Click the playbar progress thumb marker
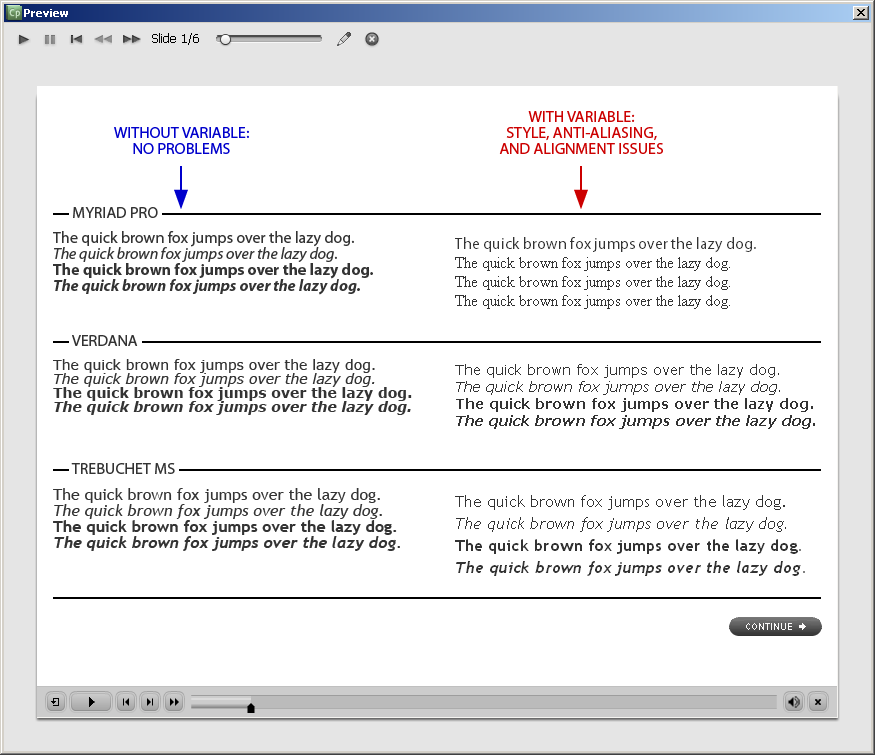This screenshot has height=755, width=875. (x=251, y=708)
